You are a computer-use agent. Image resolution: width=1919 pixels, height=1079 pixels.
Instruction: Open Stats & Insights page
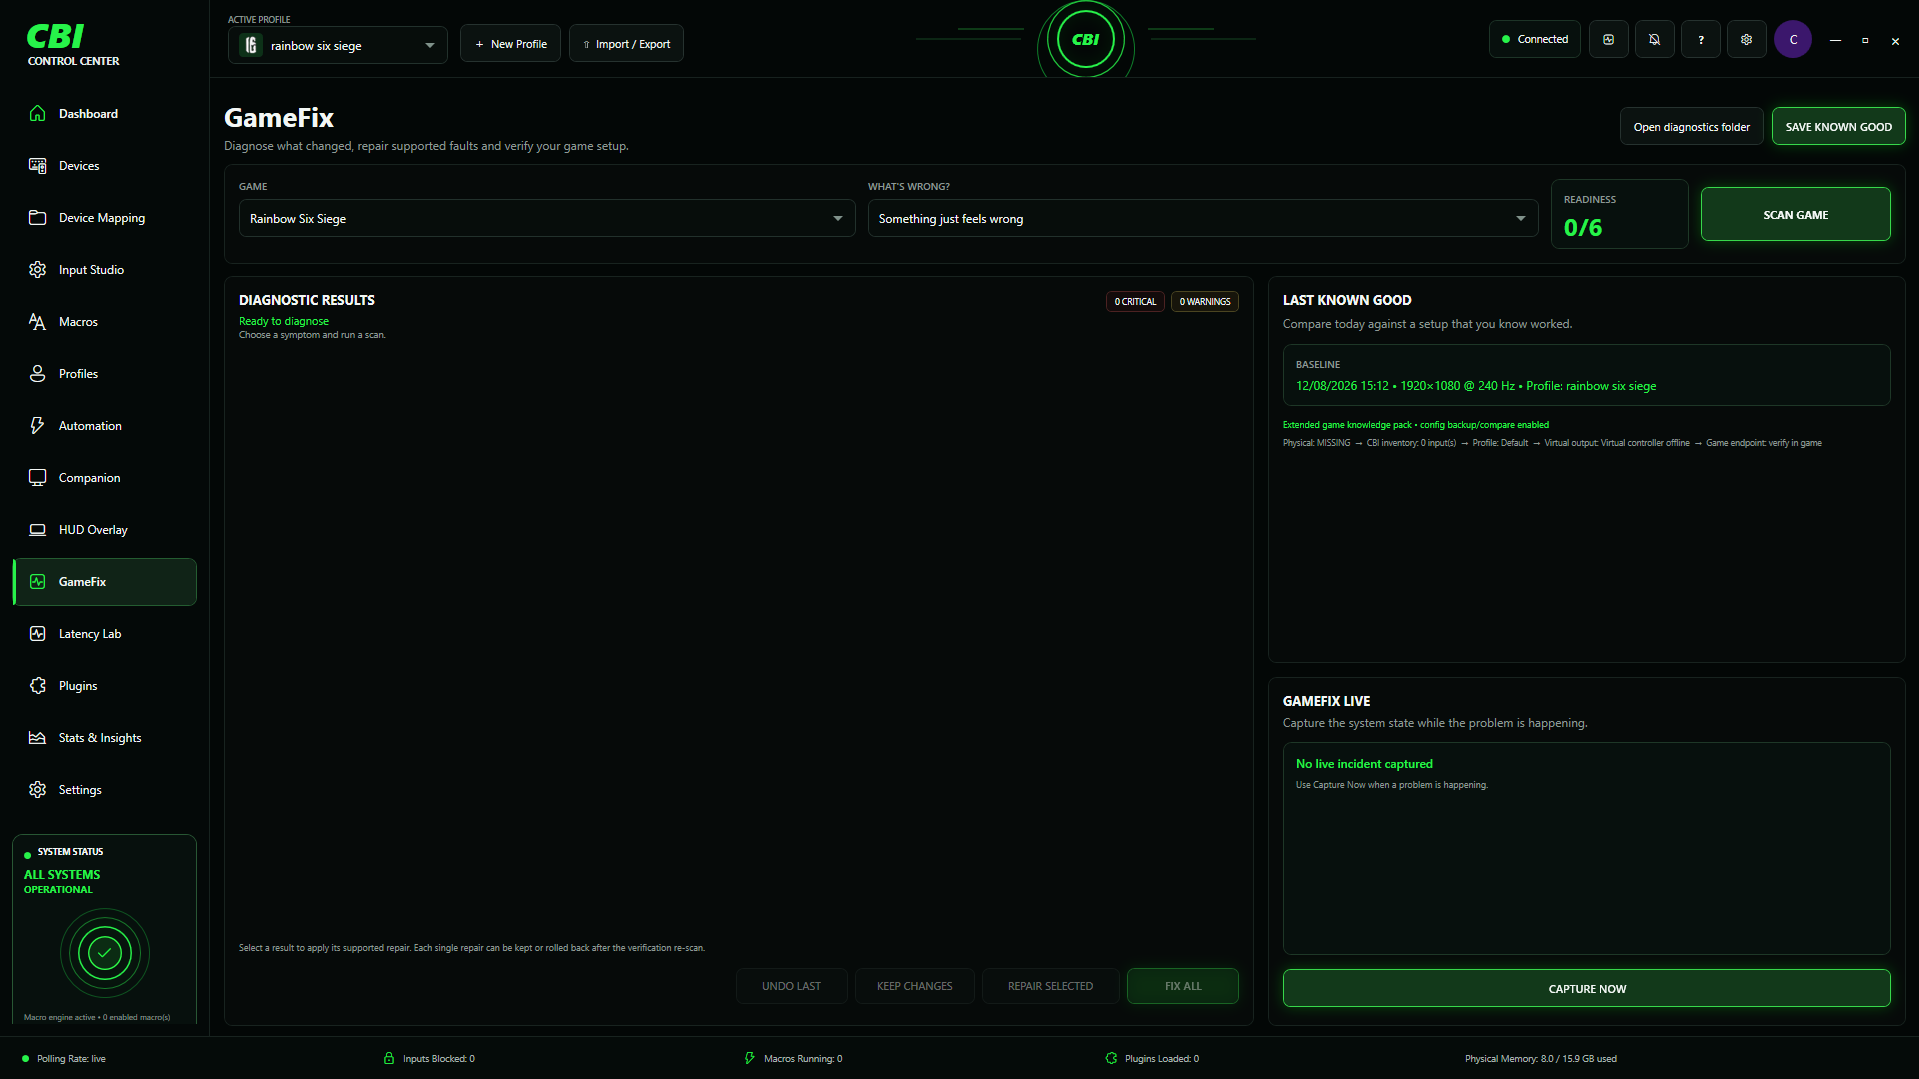pos(104,738)
